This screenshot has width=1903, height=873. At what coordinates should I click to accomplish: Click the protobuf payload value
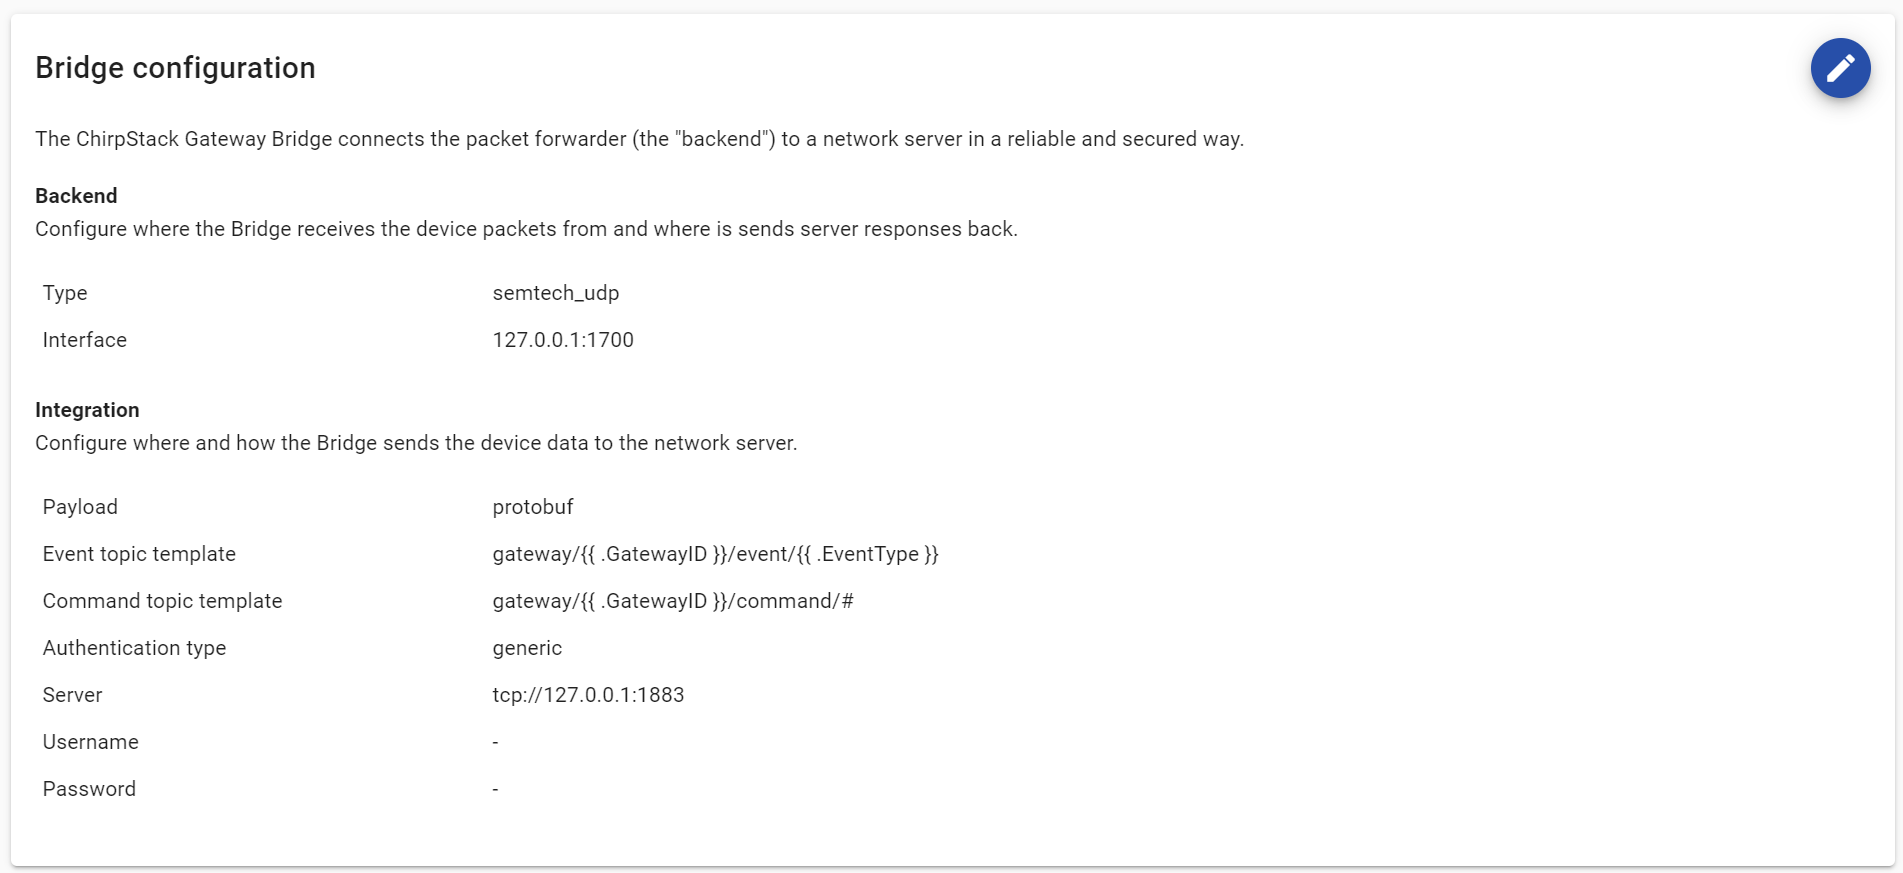532,507
